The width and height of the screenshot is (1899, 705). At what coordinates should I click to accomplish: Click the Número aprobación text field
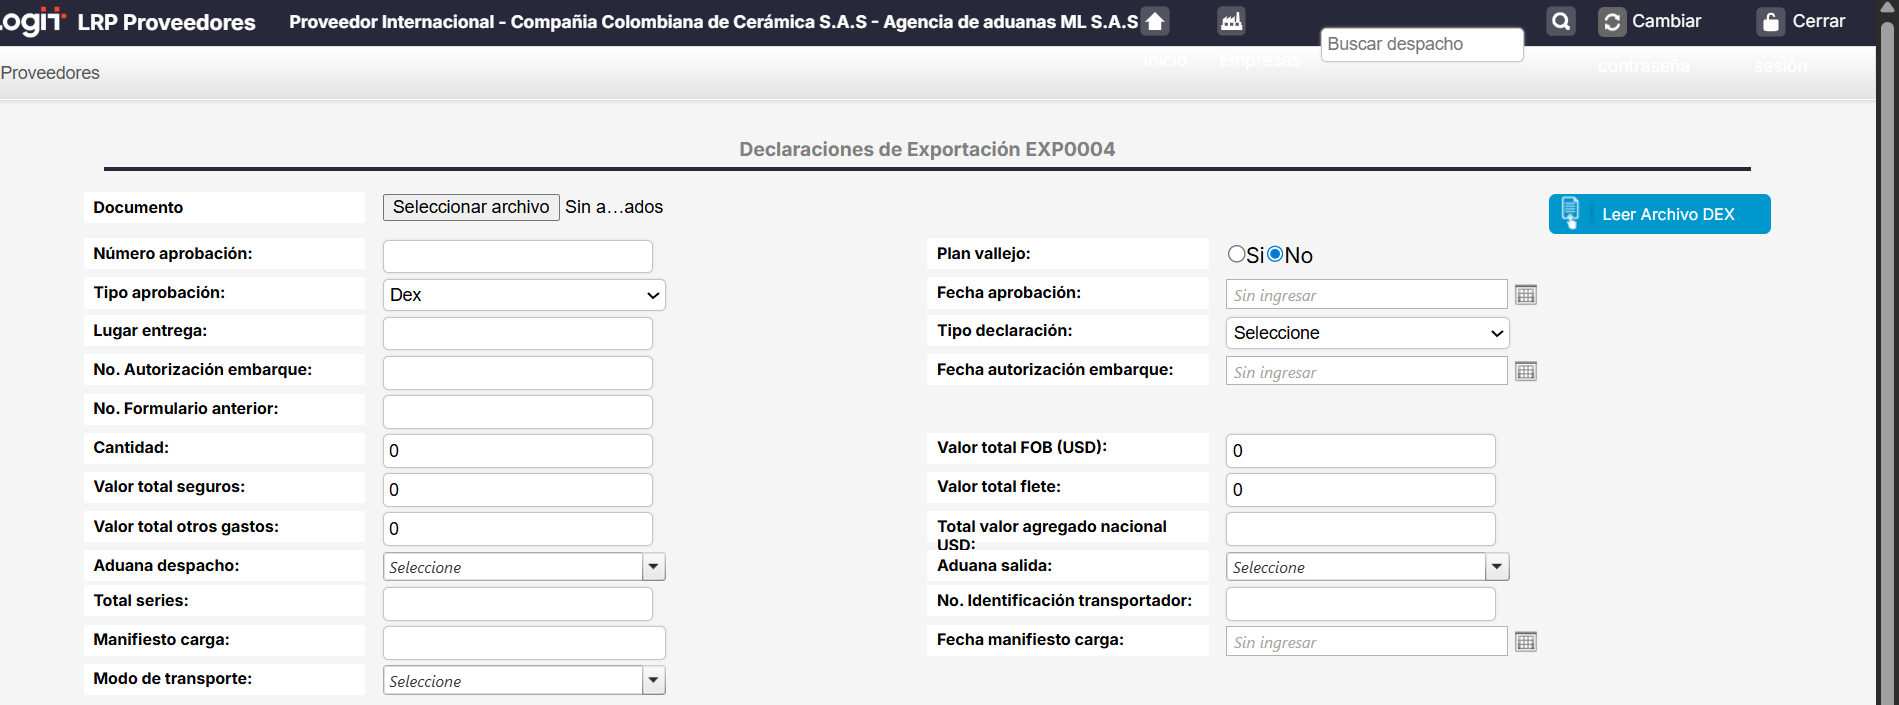pyautogui.click(x=517, y=256)
